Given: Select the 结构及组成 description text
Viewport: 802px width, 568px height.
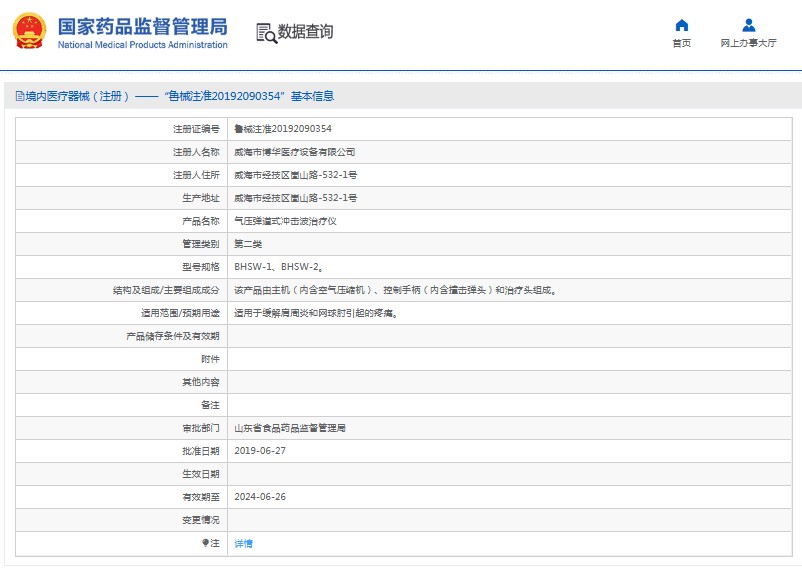Looking at the screenshot, I should (x=395, y=290).
